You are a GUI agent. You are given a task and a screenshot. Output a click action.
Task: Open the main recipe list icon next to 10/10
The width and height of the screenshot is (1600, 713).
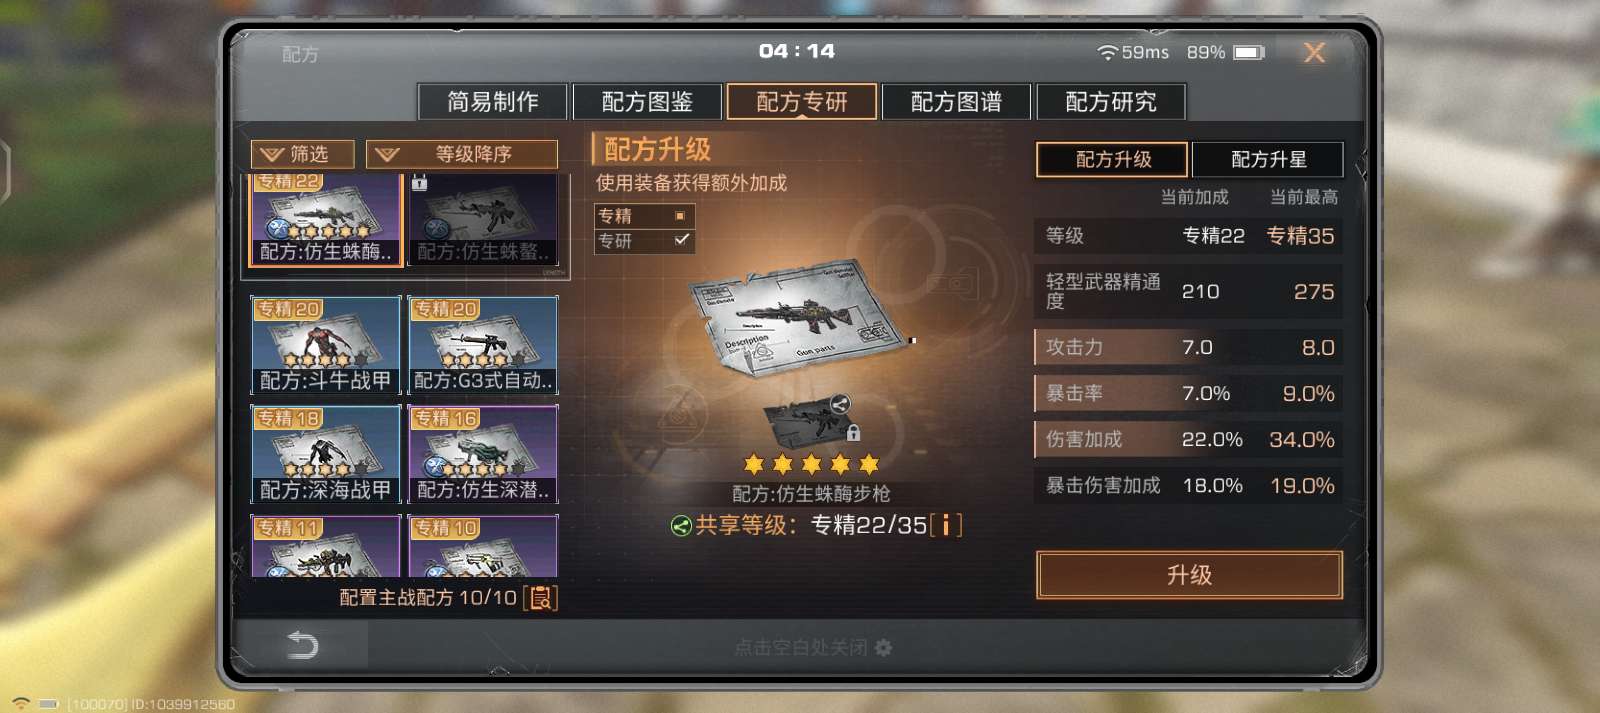point(541,598)
